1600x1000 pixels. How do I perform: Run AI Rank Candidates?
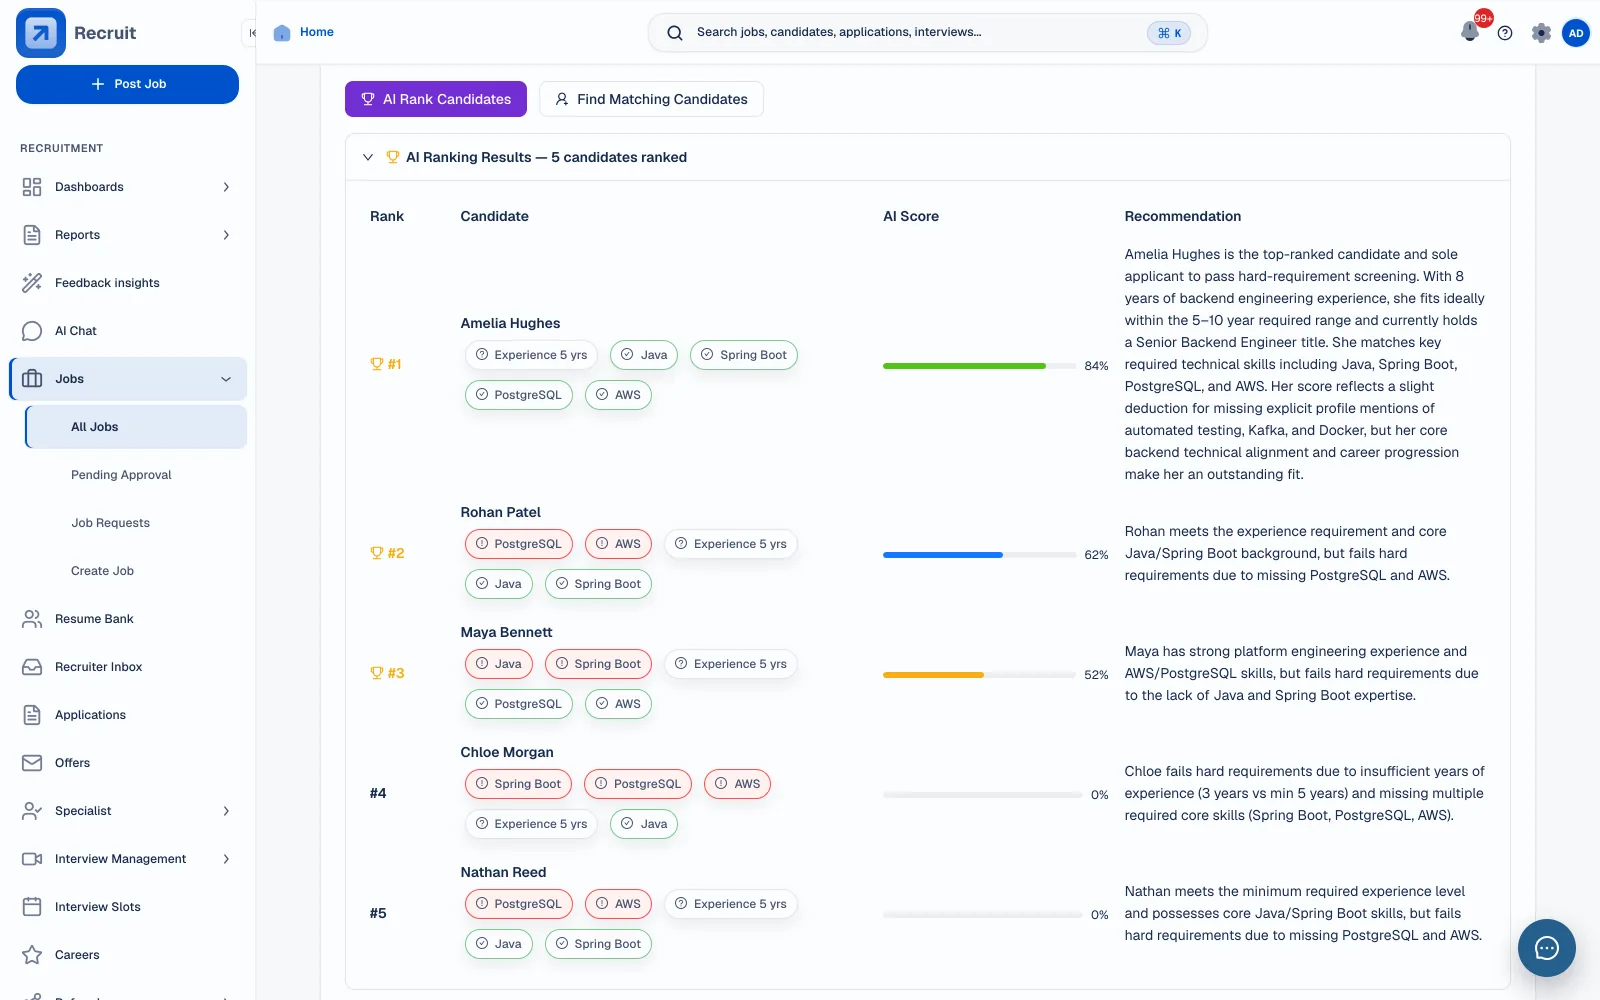[x=436, y=99]
